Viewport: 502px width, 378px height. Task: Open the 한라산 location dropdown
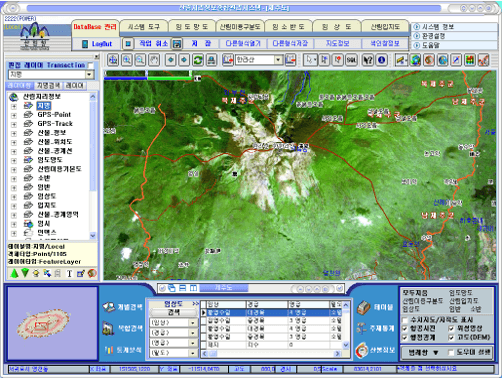click(278, 60)
